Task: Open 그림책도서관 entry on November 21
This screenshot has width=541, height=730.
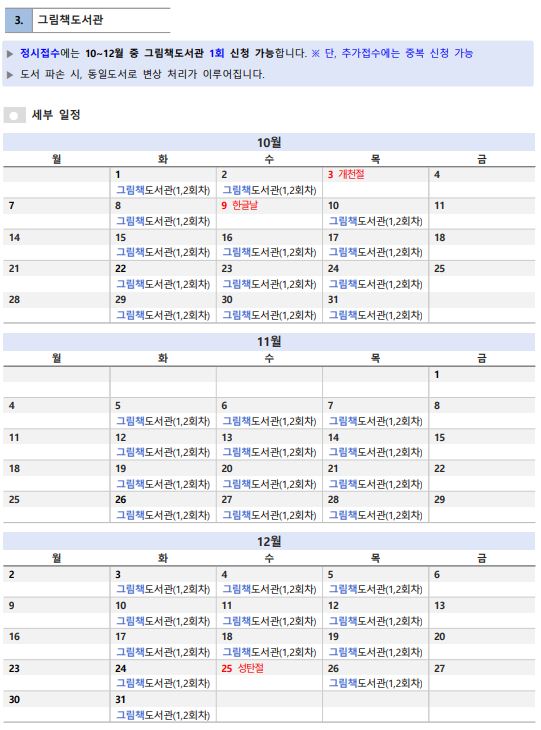Action: (x=376, y=484)
